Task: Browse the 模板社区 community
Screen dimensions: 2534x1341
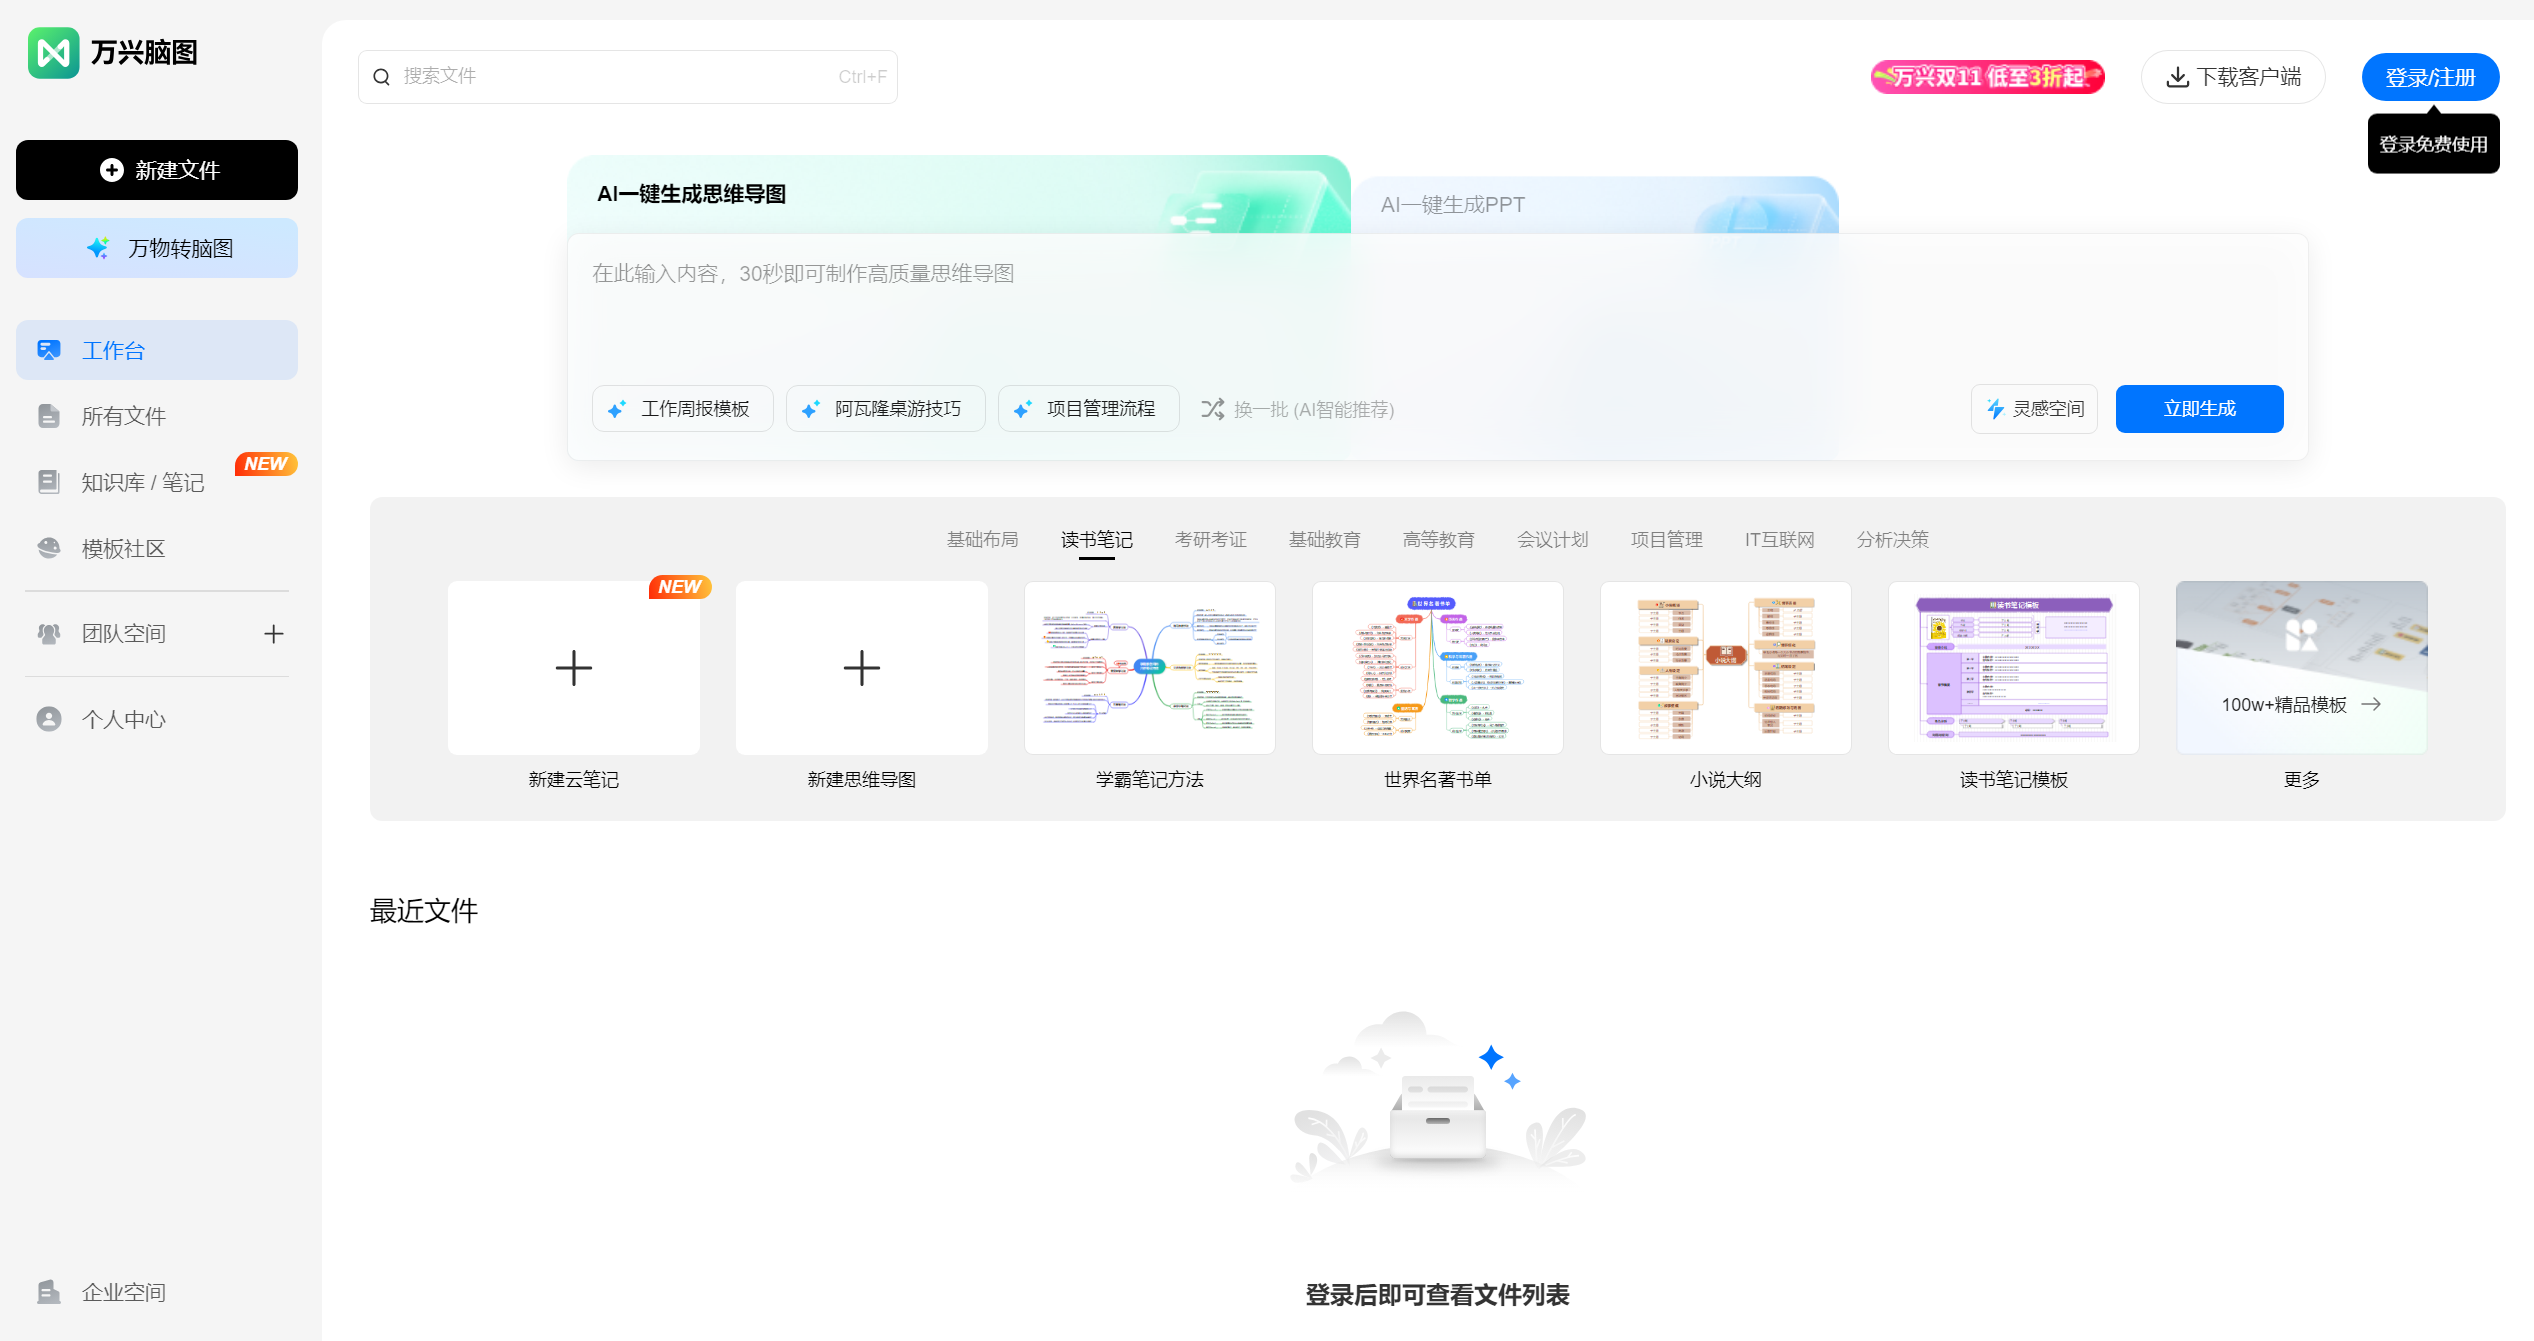Action: pyautogui.click(x=126, y=548)
